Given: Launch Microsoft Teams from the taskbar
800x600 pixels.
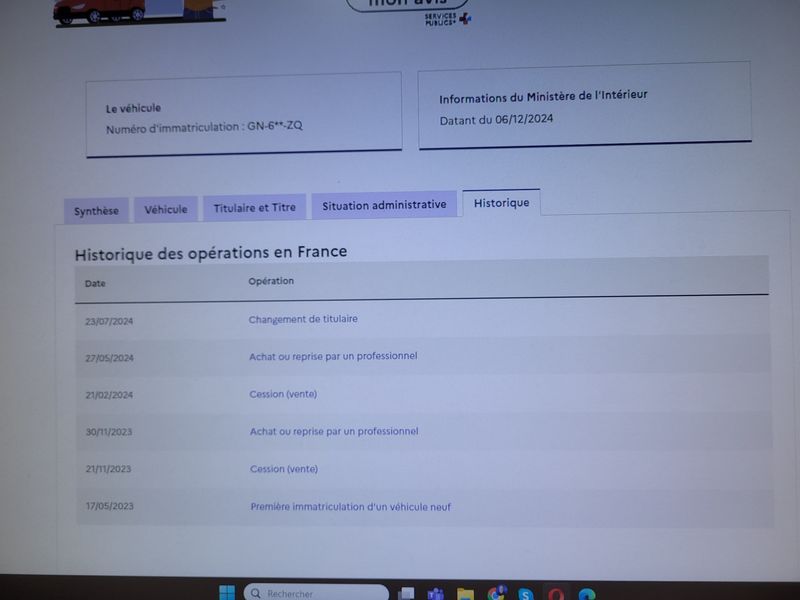Looking at the screenshot, I should [435, 594].
